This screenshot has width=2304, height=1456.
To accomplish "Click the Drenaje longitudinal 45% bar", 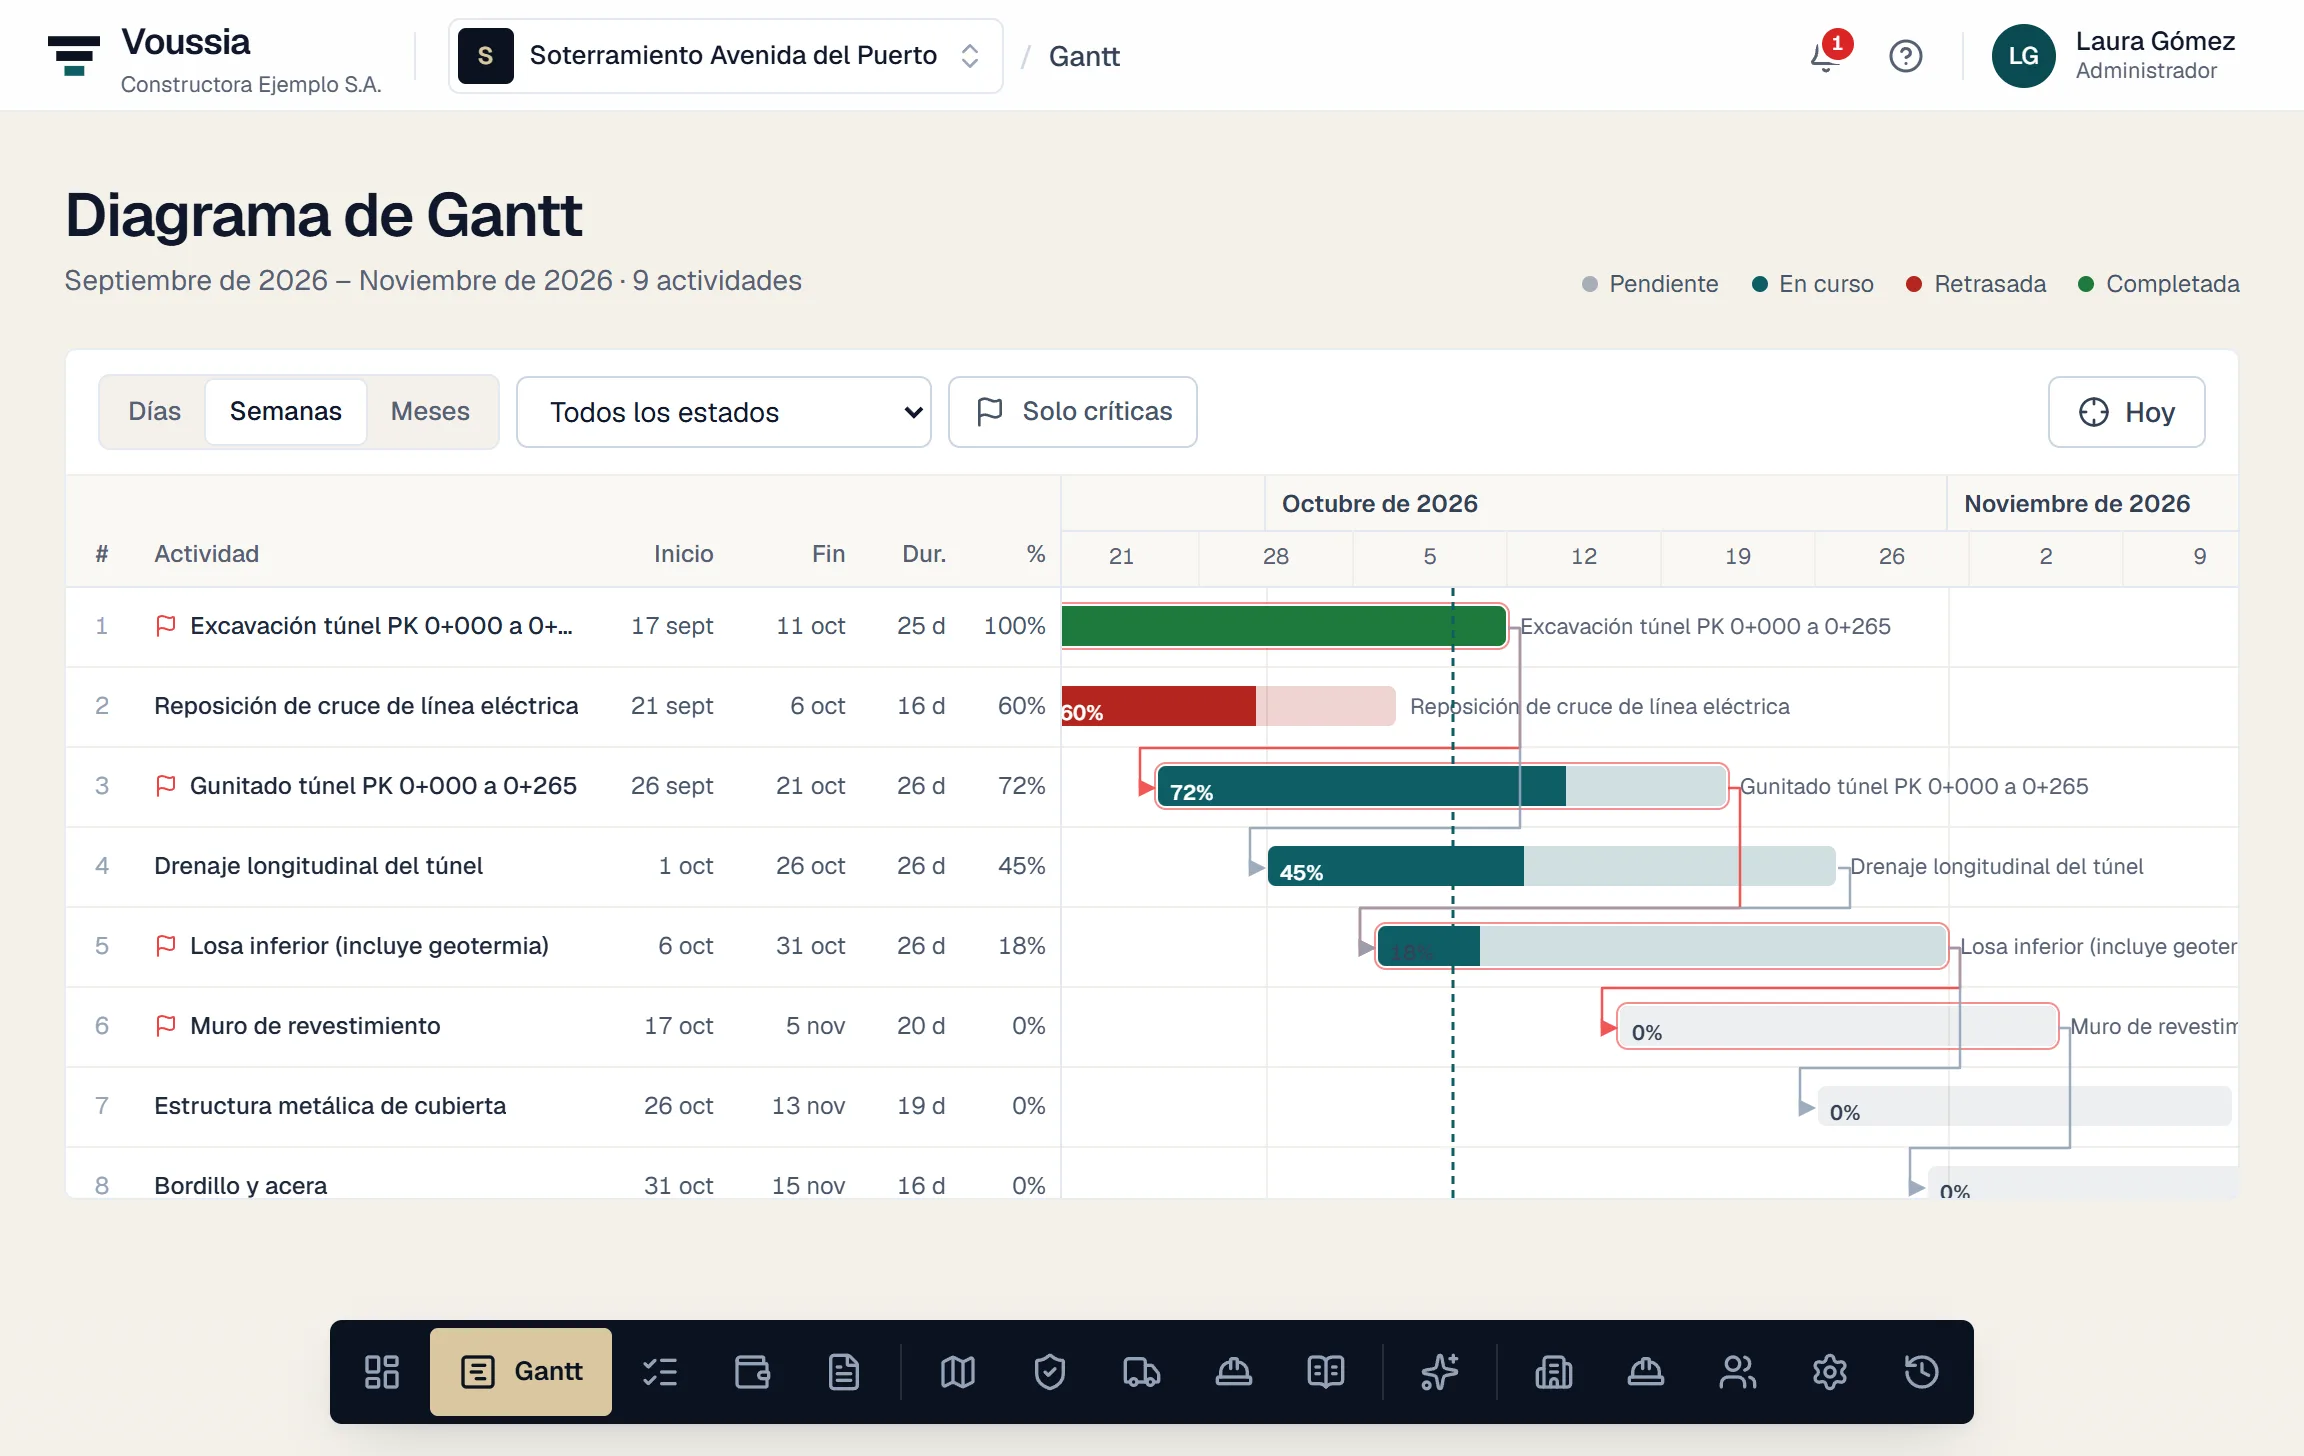I will (1551, 866).
